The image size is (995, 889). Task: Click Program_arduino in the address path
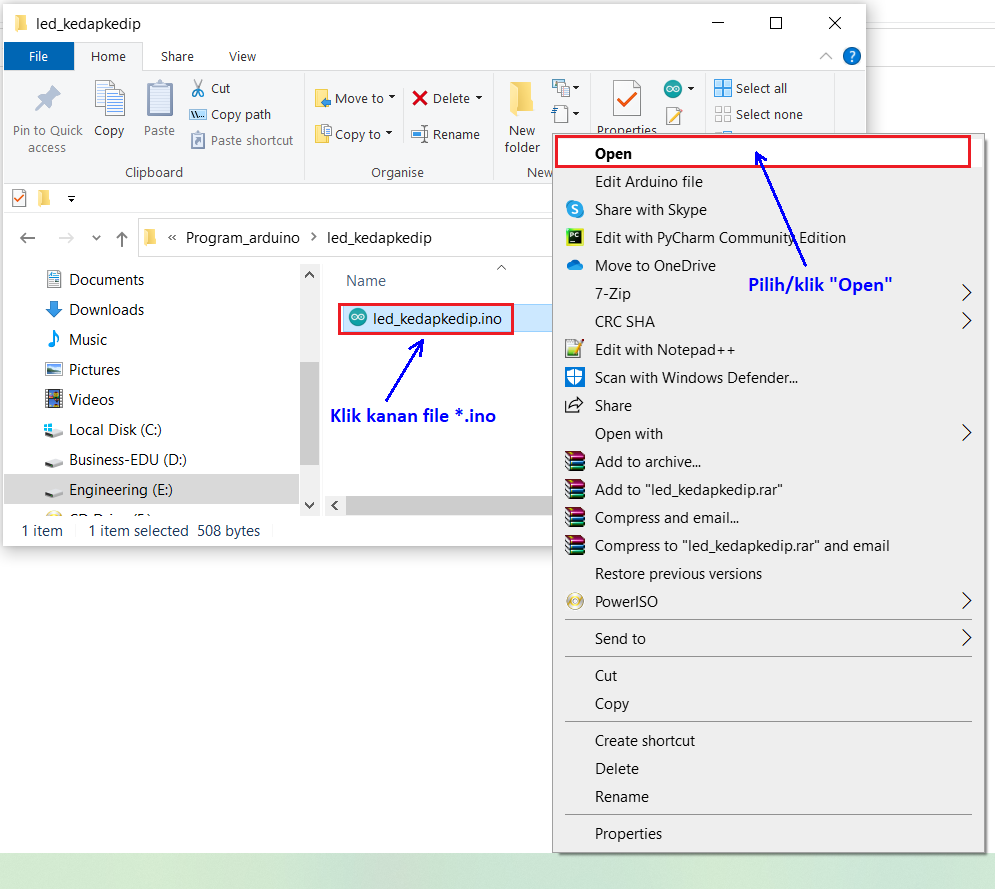242,238
